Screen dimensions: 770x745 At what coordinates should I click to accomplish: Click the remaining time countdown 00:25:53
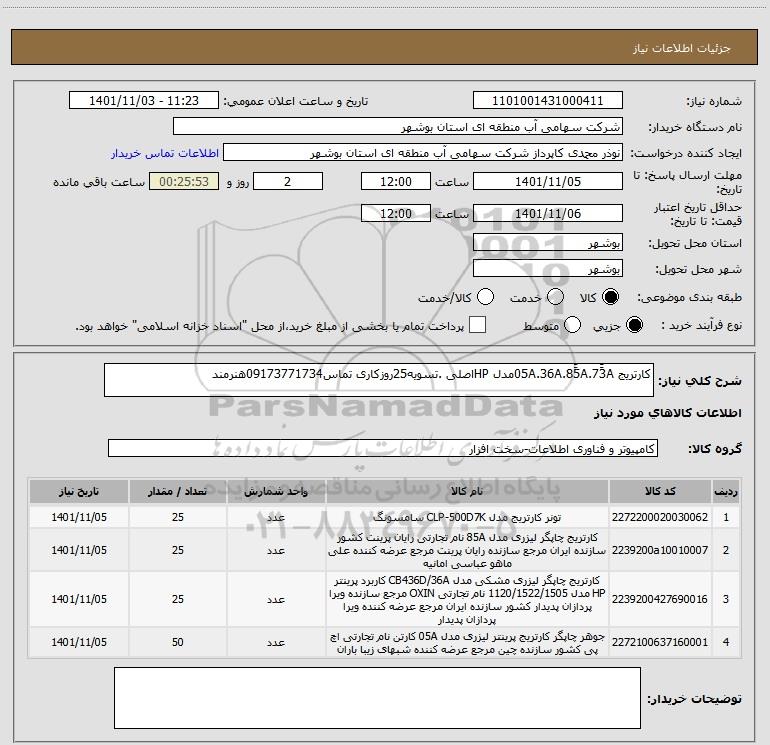click(x=184, y=182)
